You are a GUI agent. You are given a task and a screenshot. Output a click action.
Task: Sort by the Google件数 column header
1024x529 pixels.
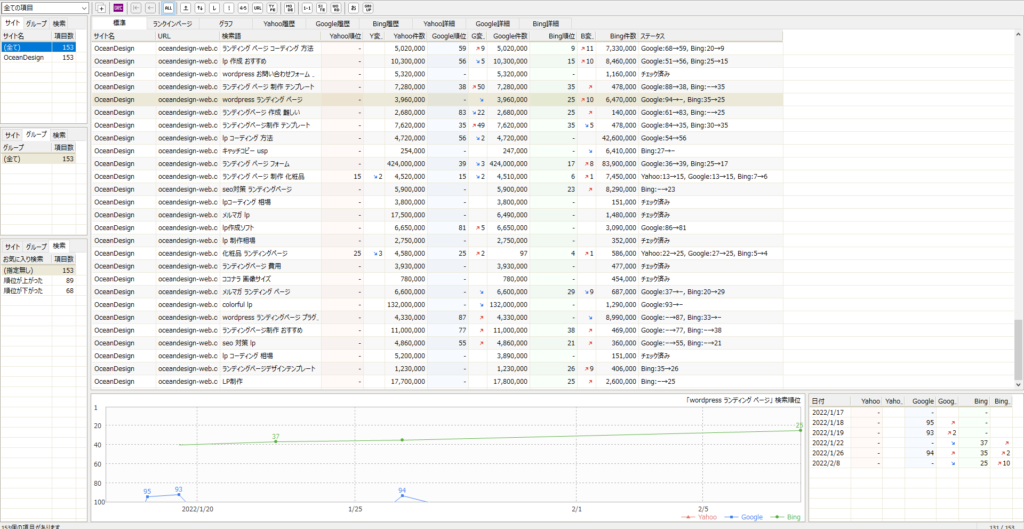[508, 36]
